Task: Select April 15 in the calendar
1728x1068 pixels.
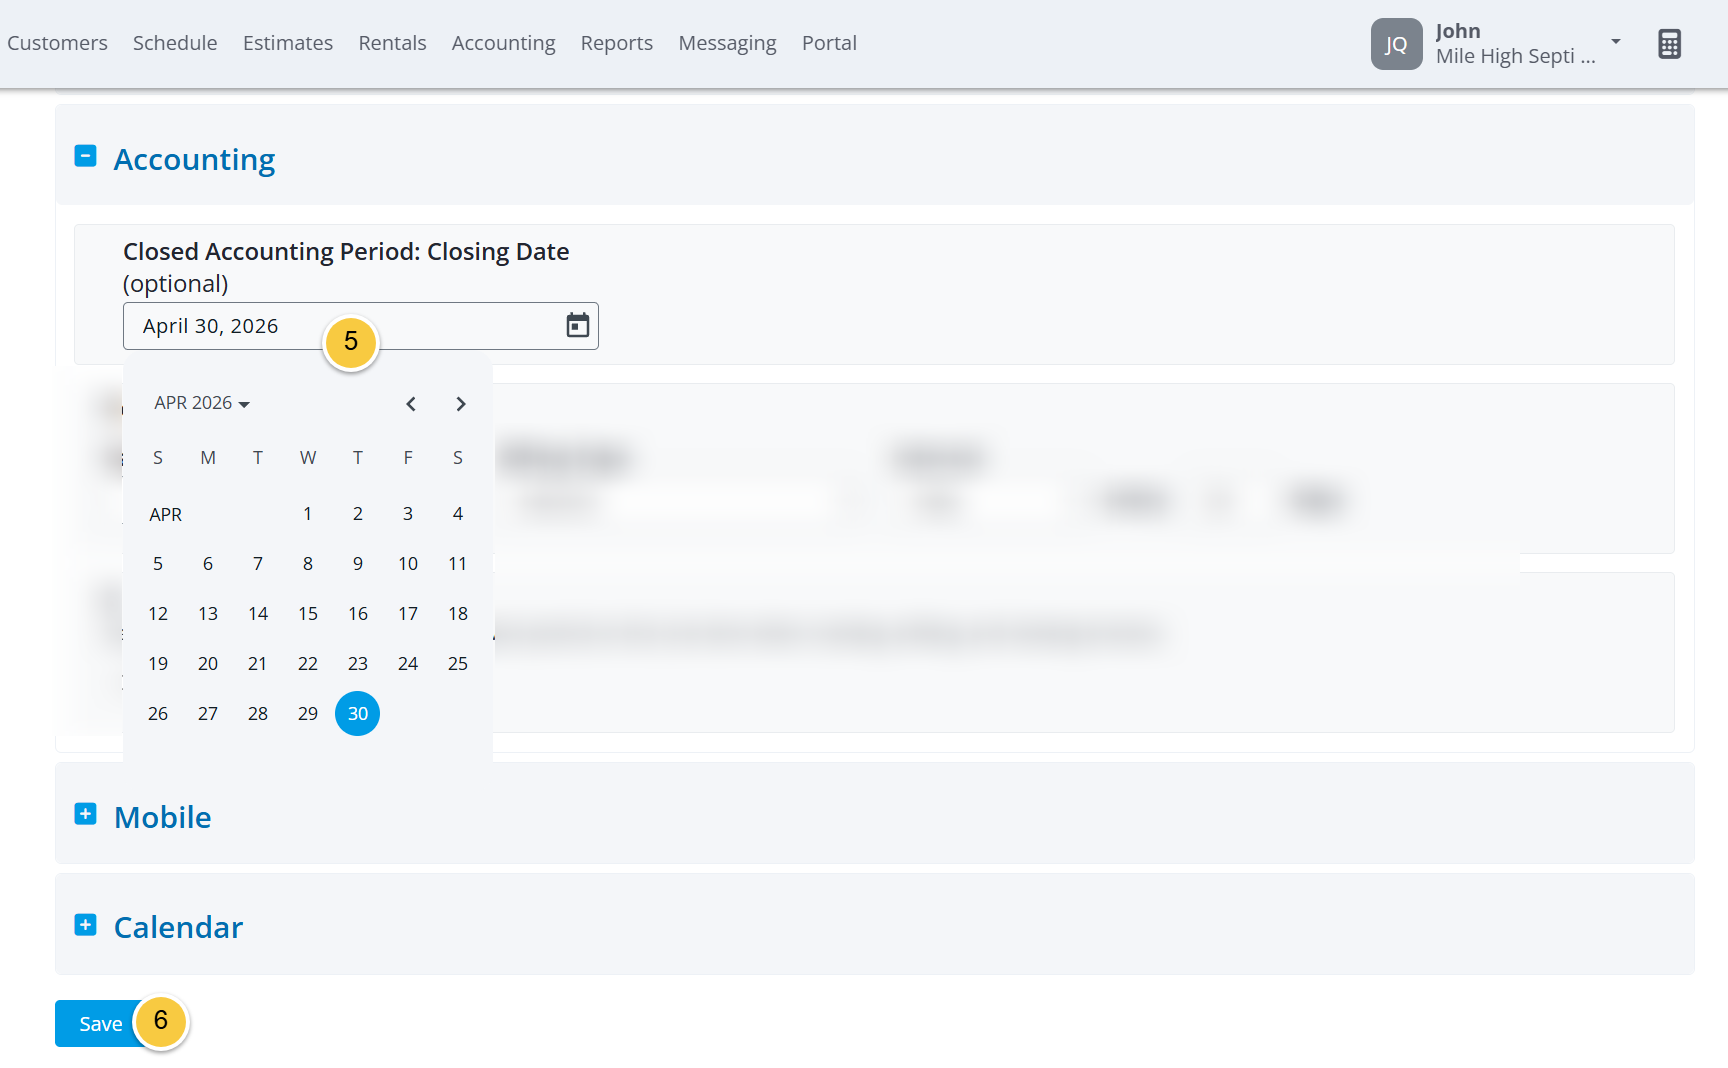Action: click(x=308, y=614)
